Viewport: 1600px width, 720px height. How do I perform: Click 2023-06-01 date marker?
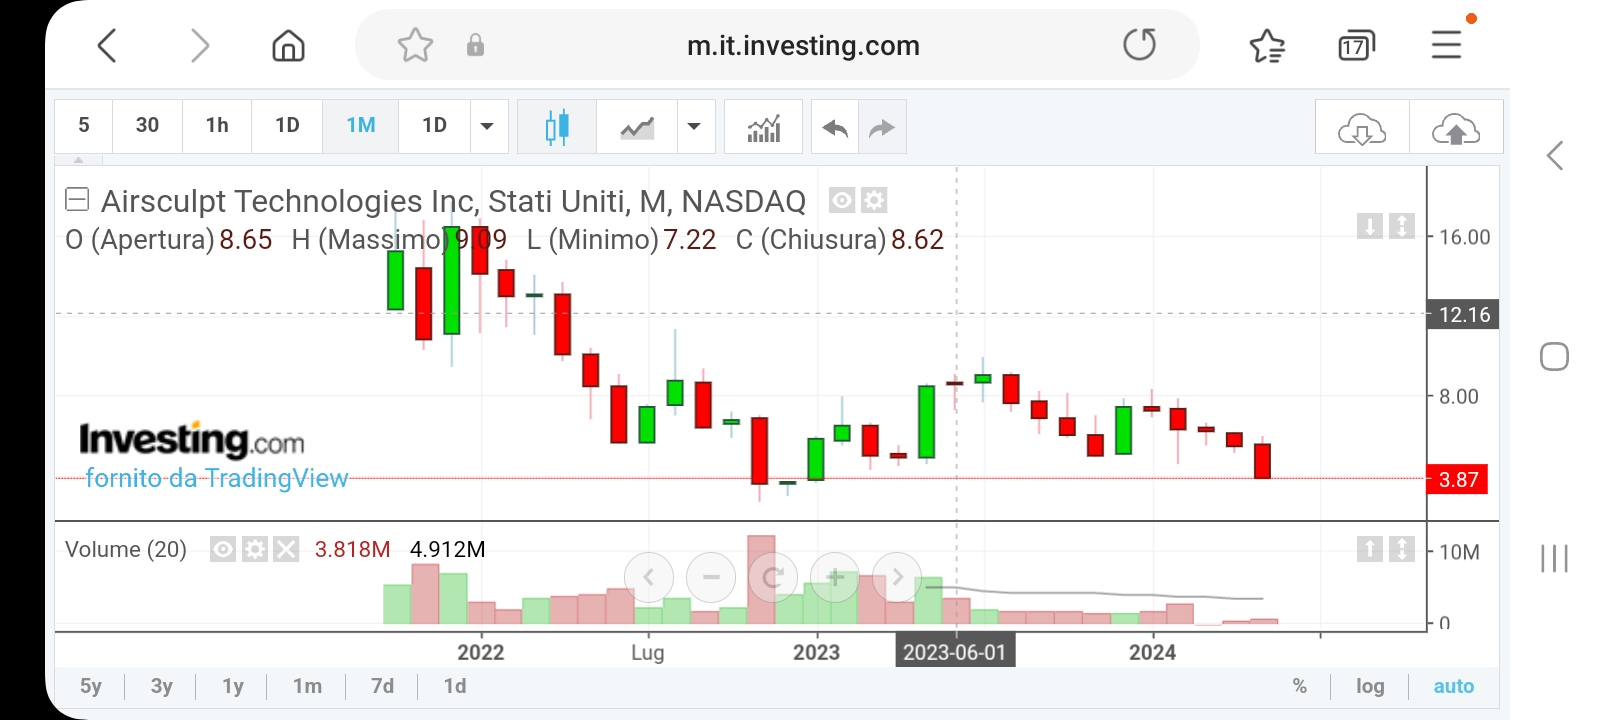click(954, 652)
